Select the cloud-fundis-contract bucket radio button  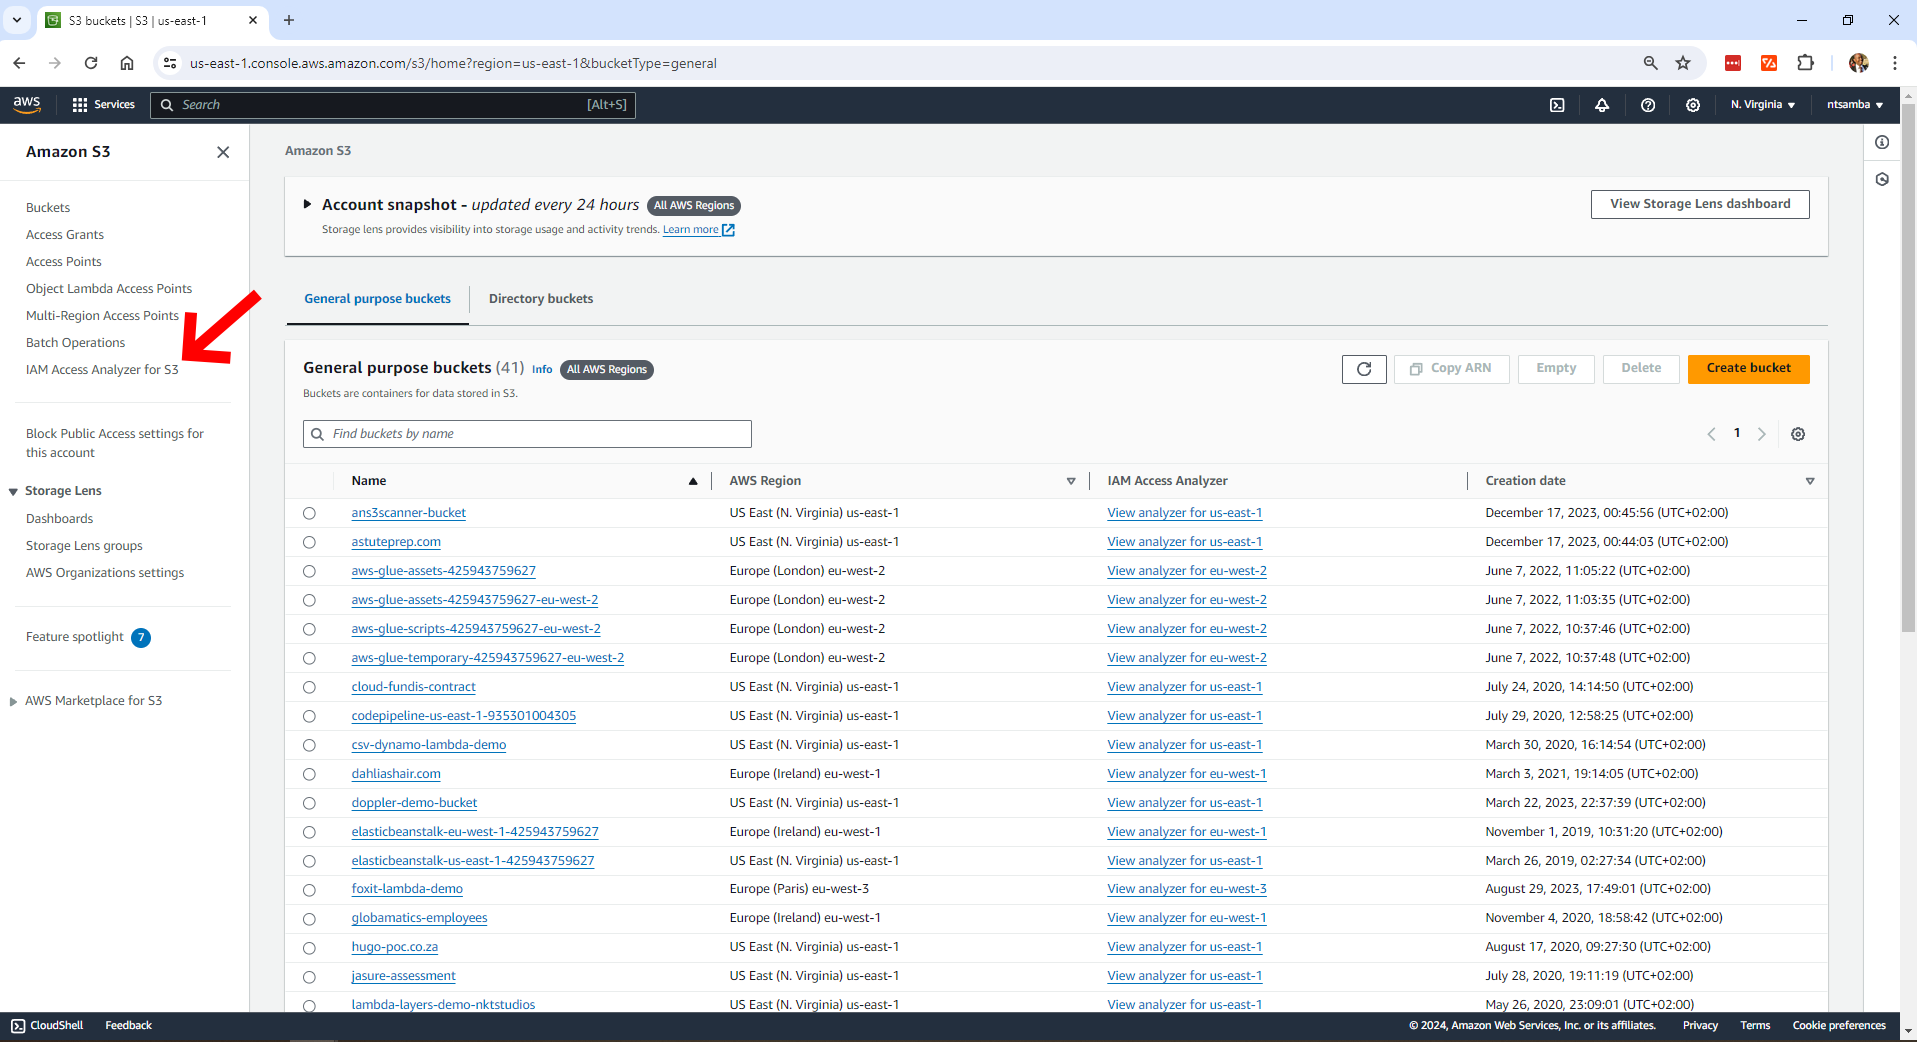pyautogui.click(x=309, y=687)
